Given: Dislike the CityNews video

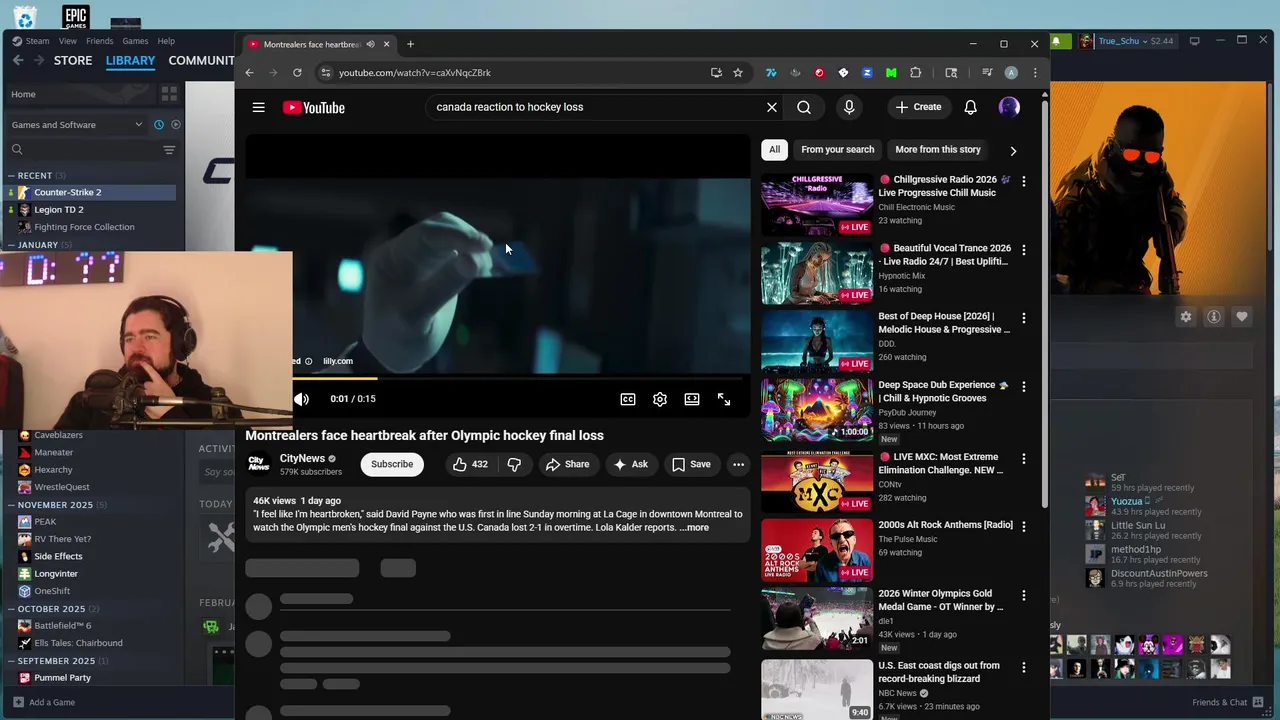Looking at the screenshot, I should 514,464.
